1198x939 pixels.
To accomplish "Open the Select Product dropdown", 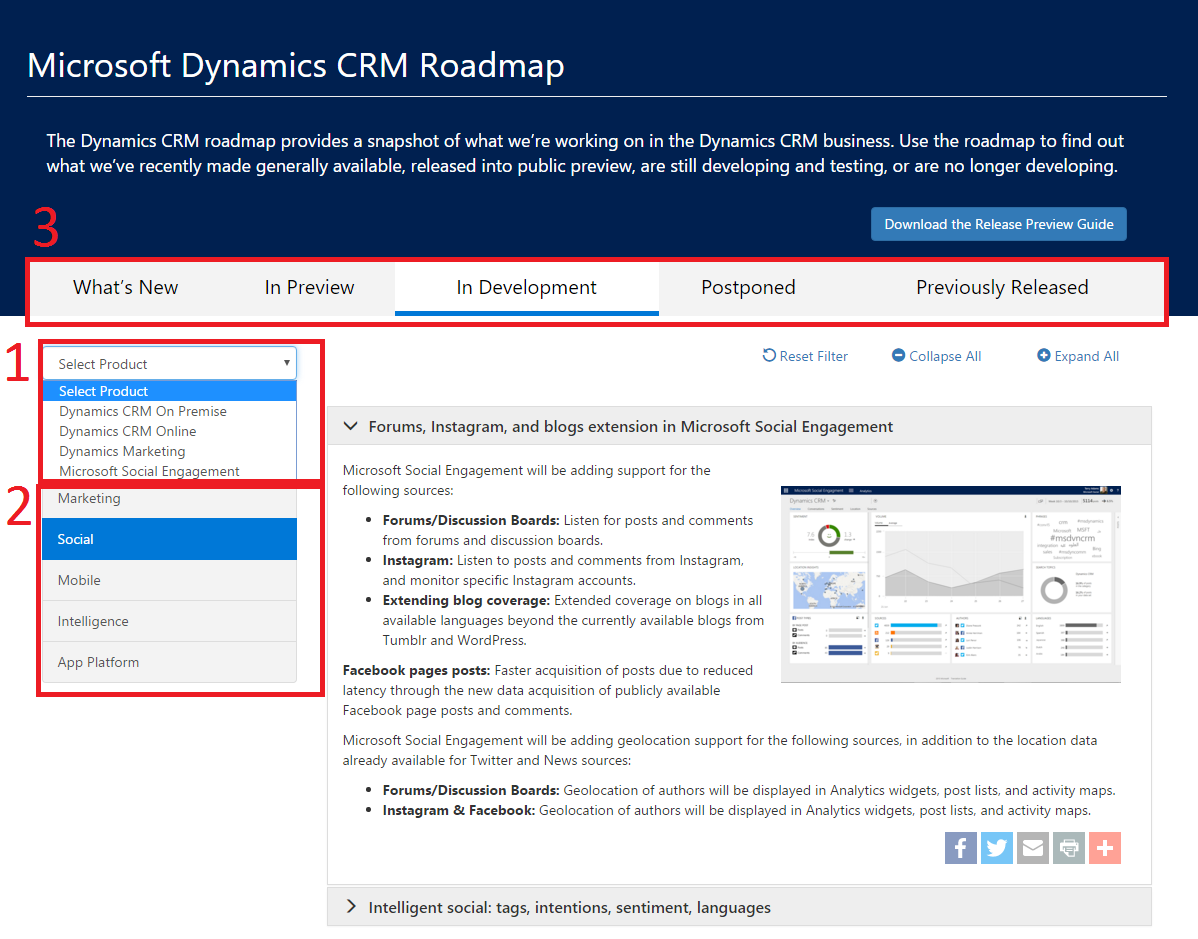I will (169, 364).
